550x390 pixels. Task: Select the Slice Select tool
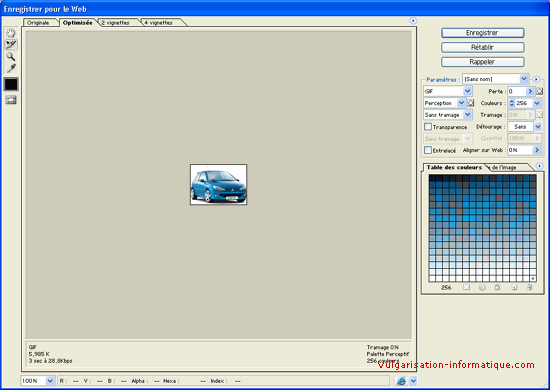pyautogui.click(x=11, y=45)
